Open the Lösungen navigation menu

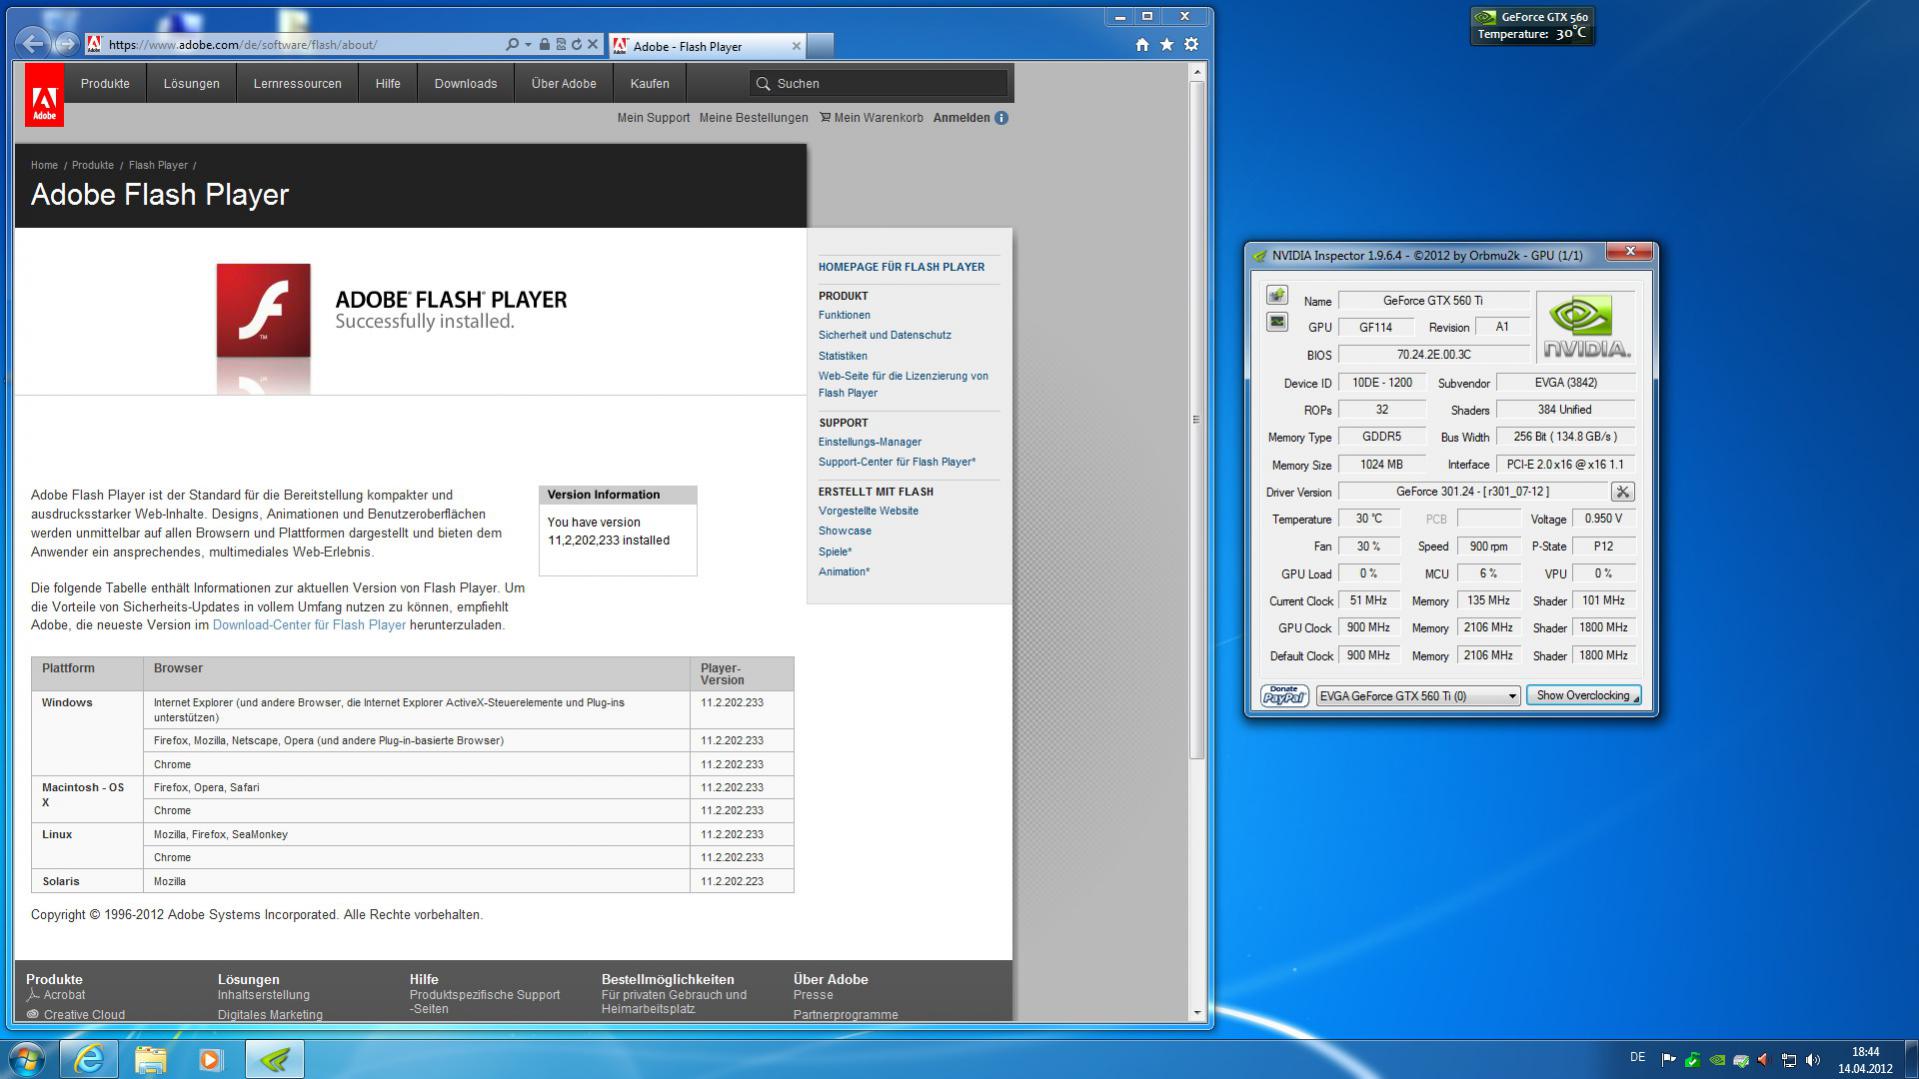tap(191, 84)
